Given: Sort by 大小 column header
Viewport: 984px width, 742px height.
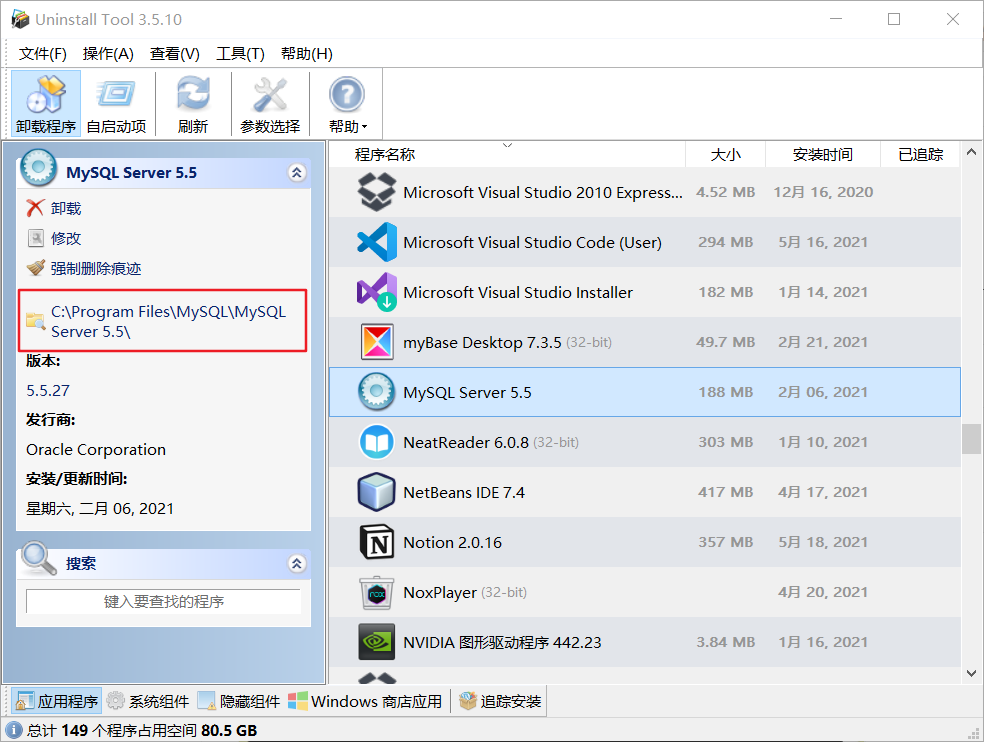Looking at the screenshot, I should 725,154.
